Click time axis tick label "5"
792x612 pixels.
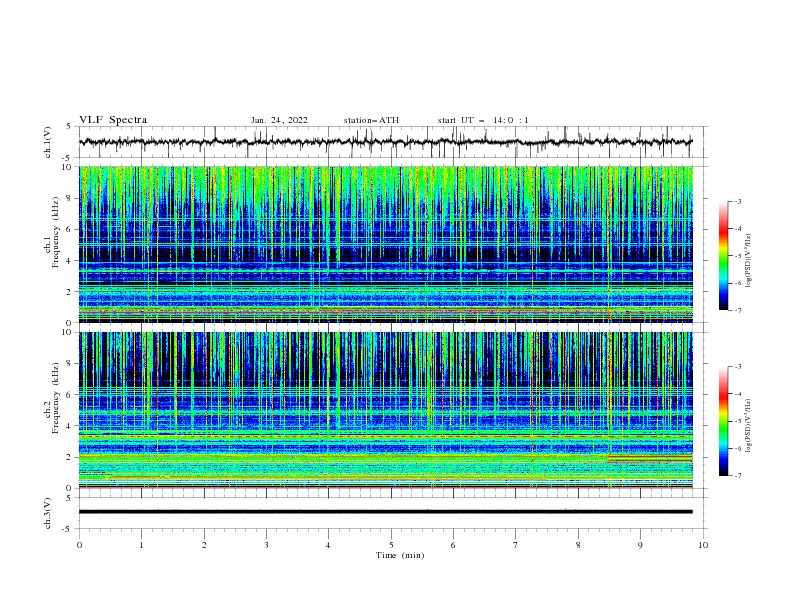coord(391,545)
